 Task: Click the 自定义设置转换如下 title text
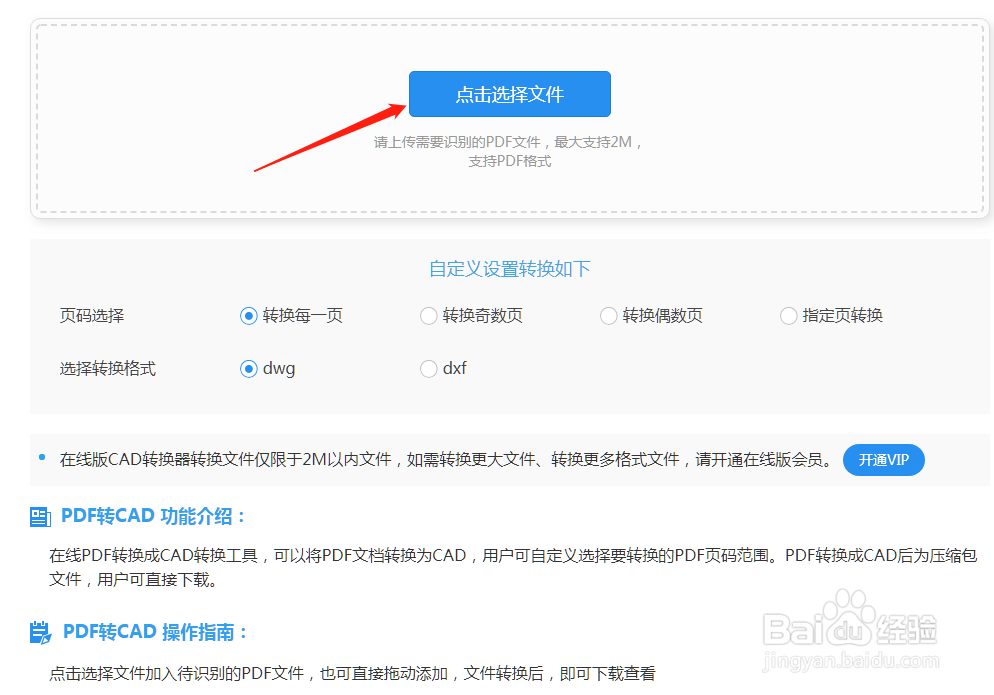coord(510,269)
